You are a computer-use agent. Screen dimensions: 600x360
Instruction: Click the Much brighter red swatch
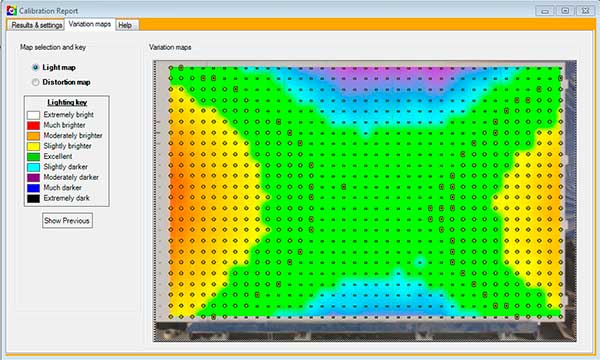[x=33, y=125]
